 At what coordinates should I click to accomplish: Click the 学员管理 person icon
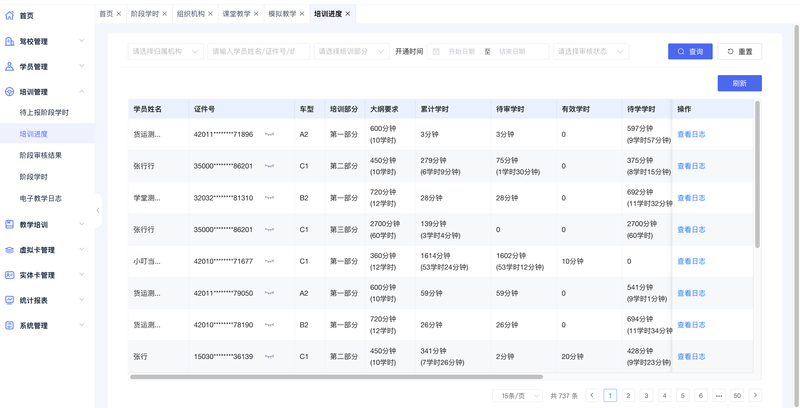pos(9,66)
